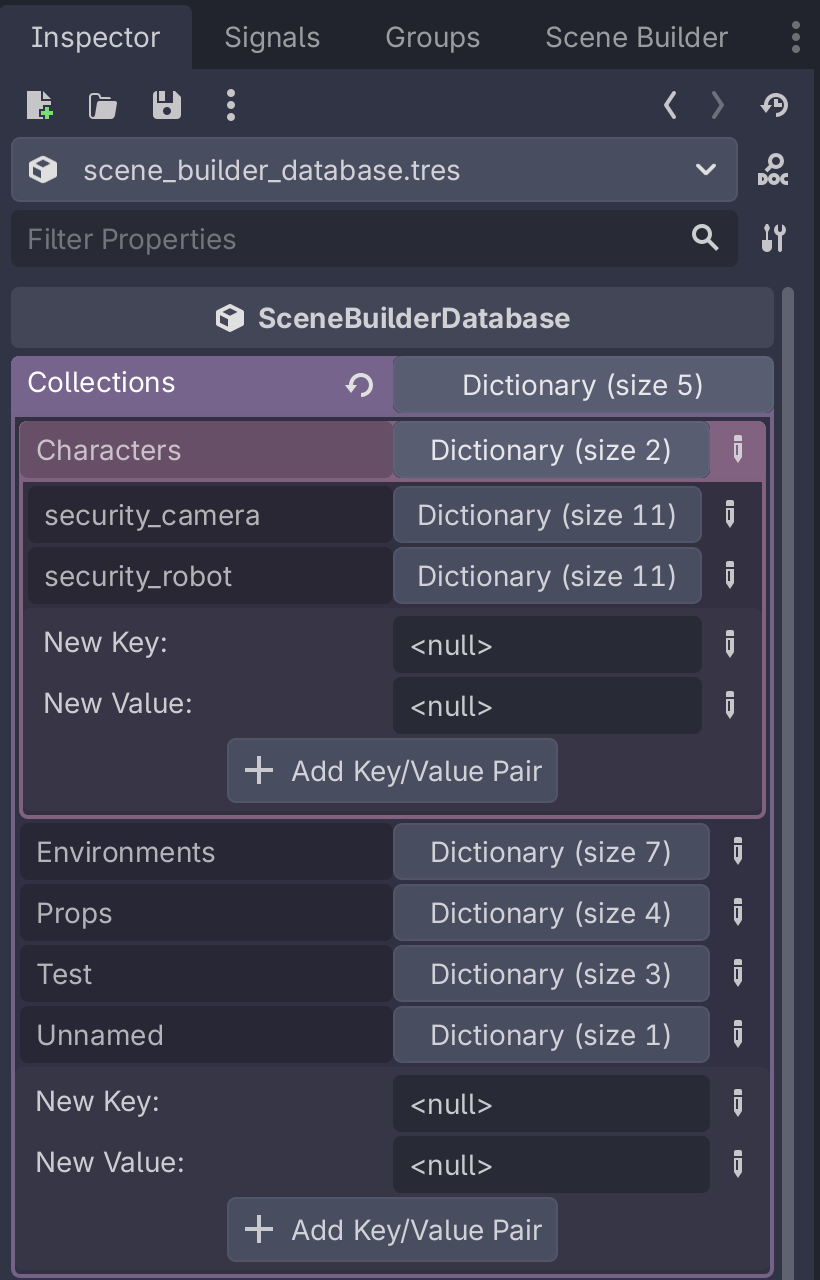Open the load resource icon
820x1280 pixels.
pyautogui.click(x=103, y=104)
